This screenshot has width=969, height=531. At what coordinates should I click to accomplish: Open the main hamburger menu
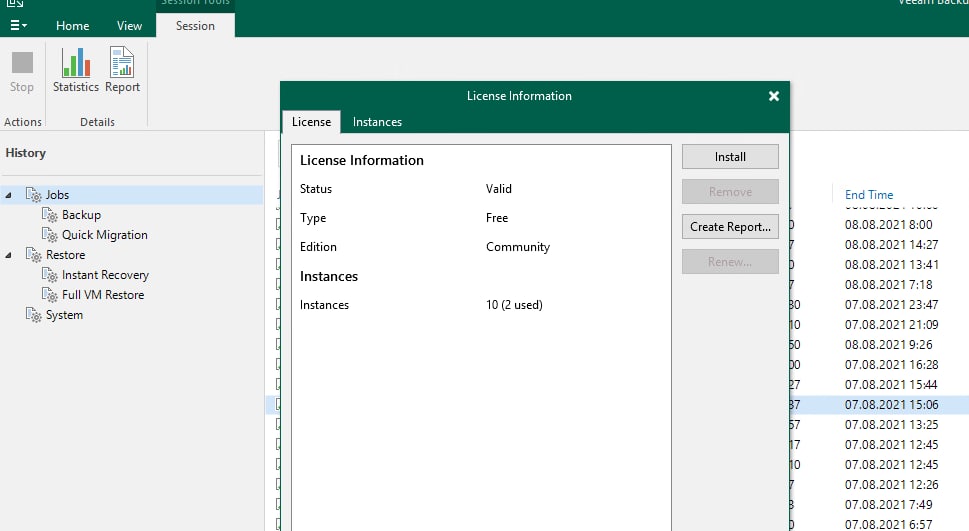click(x=19, y=25)
